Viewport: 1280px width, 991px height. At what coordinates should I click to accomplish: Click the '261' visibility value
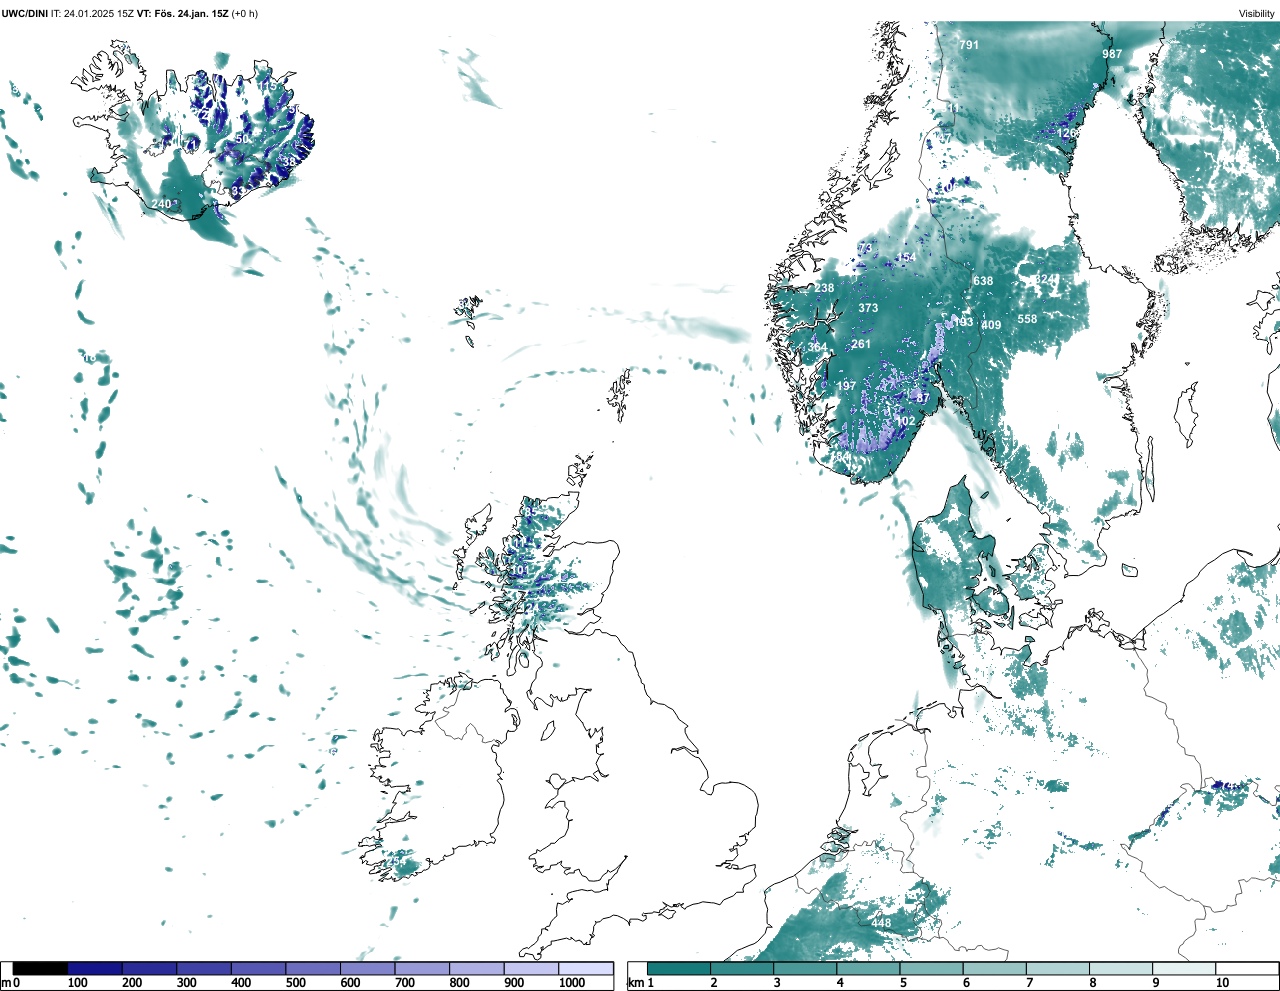pyautogui.click(x=861, y=344)
